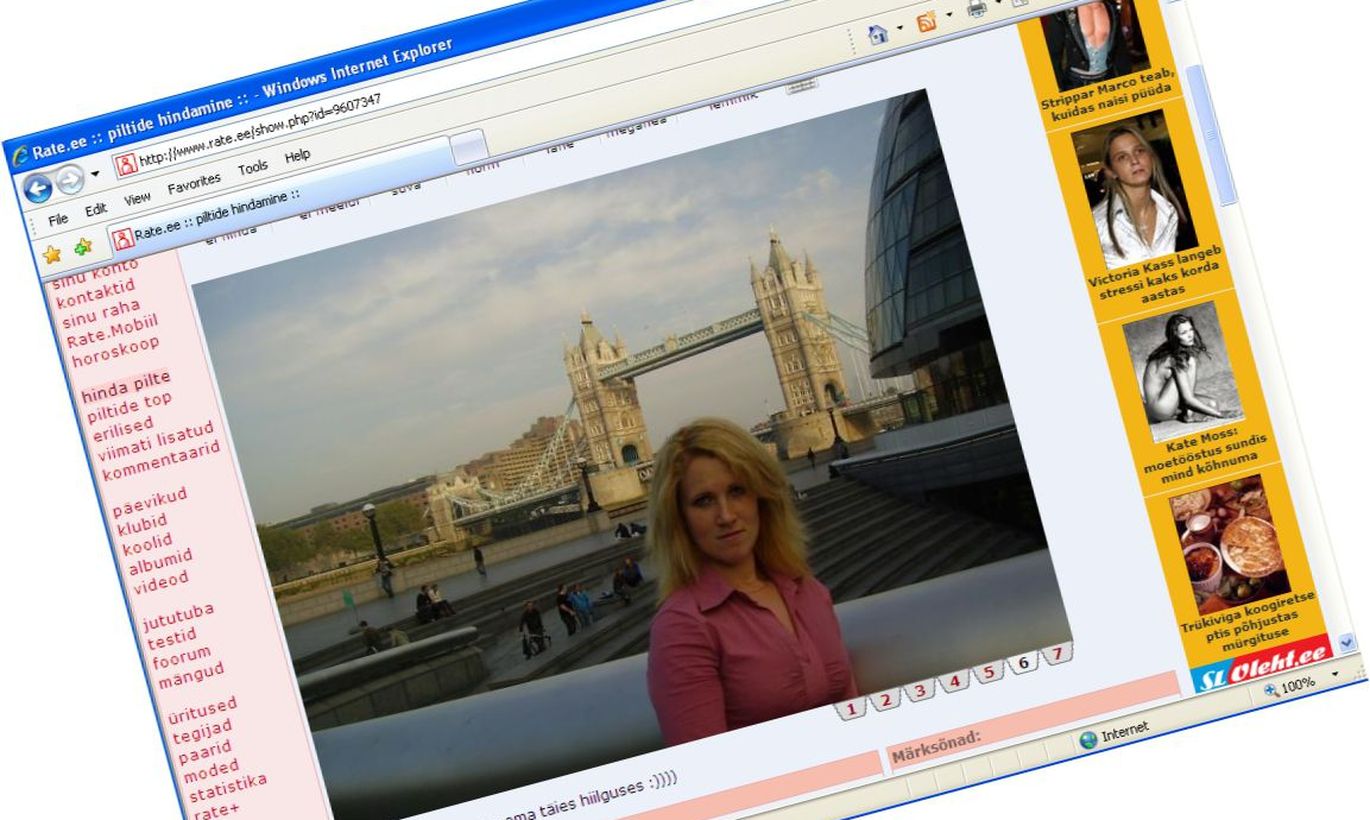Open the 'sinu raha' sidebar link
This screenshot has width=1370, height=820.
pos(101,314)
